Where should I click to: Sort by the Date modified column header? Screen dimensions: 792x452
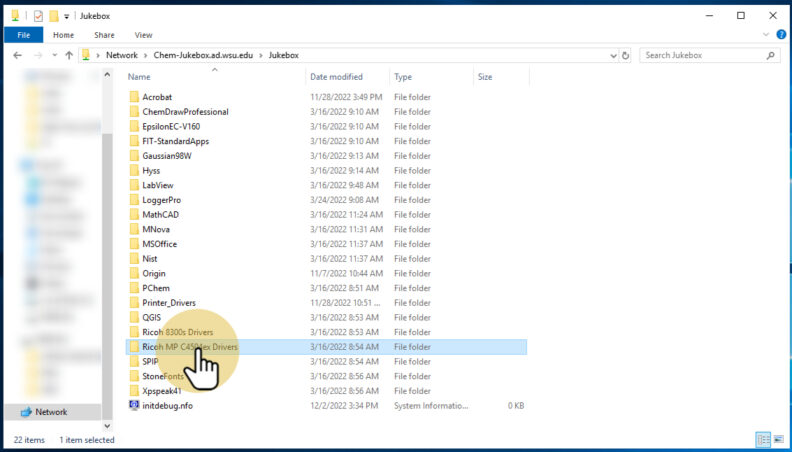tap(337, 77)
